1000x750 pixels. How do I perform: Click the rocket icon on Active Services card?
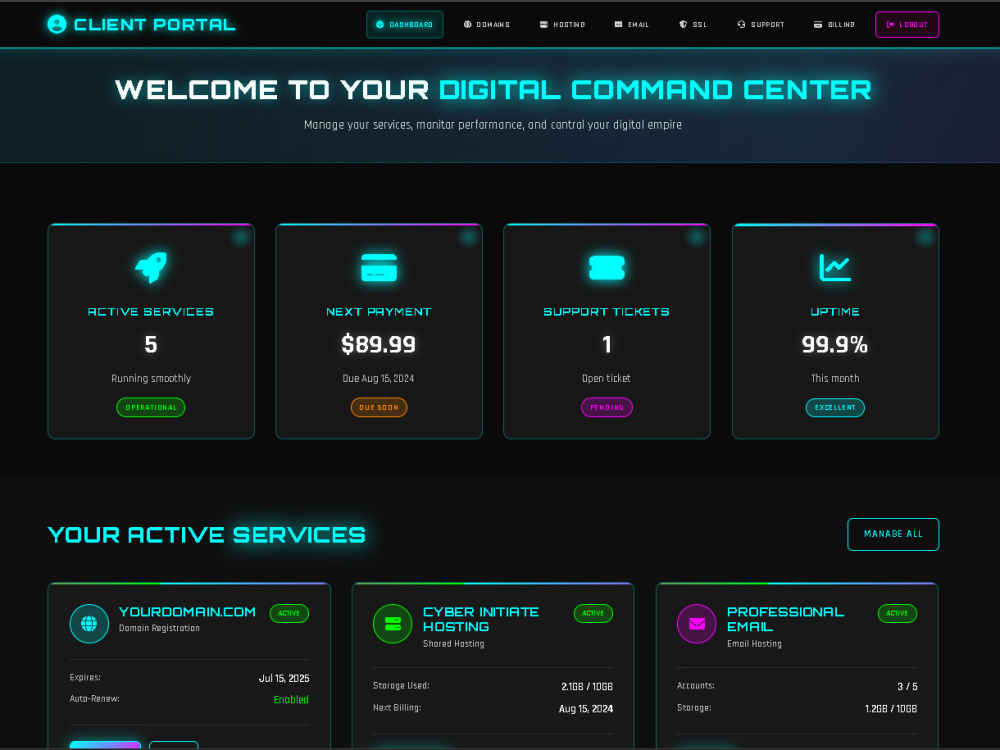151,267
